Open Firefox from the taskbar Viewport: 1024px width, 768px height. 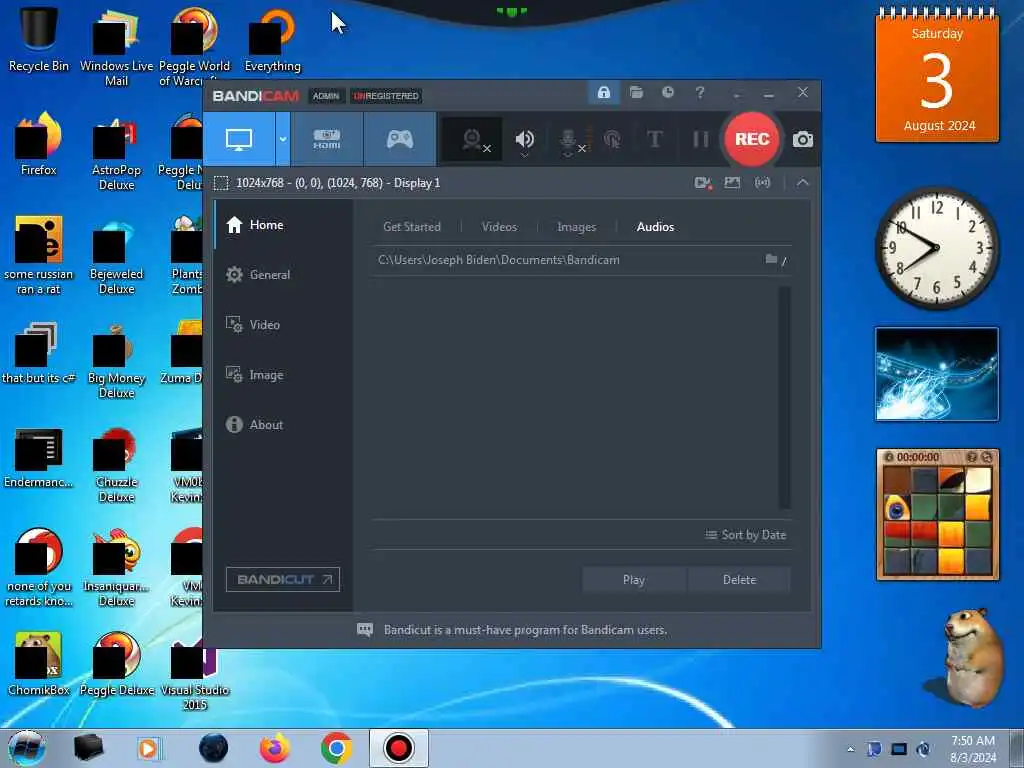(x=275, y=748)
